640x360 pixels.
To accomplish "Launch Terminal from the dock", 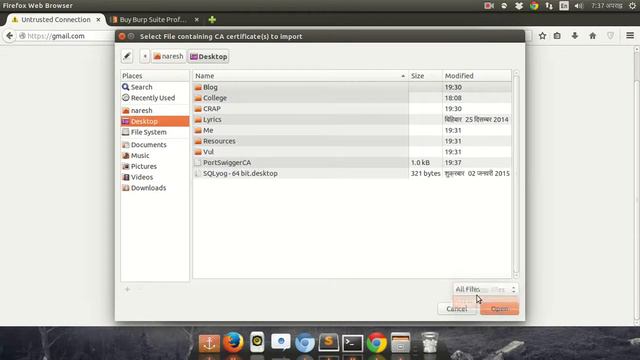I will click(353, 343).
